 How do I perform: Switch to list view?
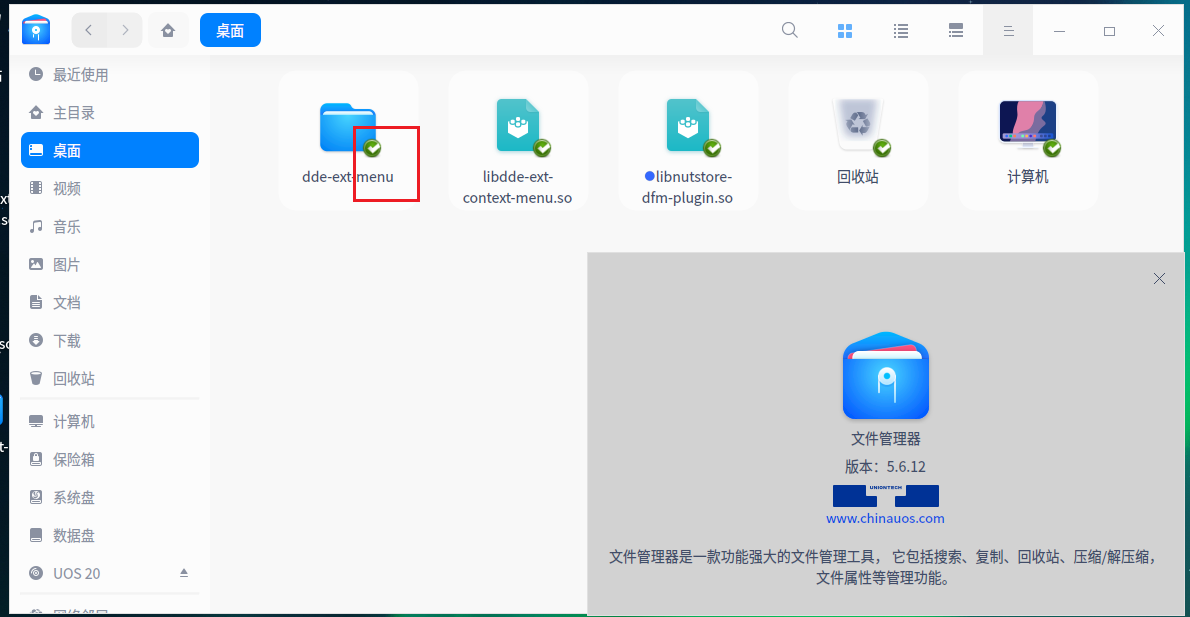pos(901,31)
